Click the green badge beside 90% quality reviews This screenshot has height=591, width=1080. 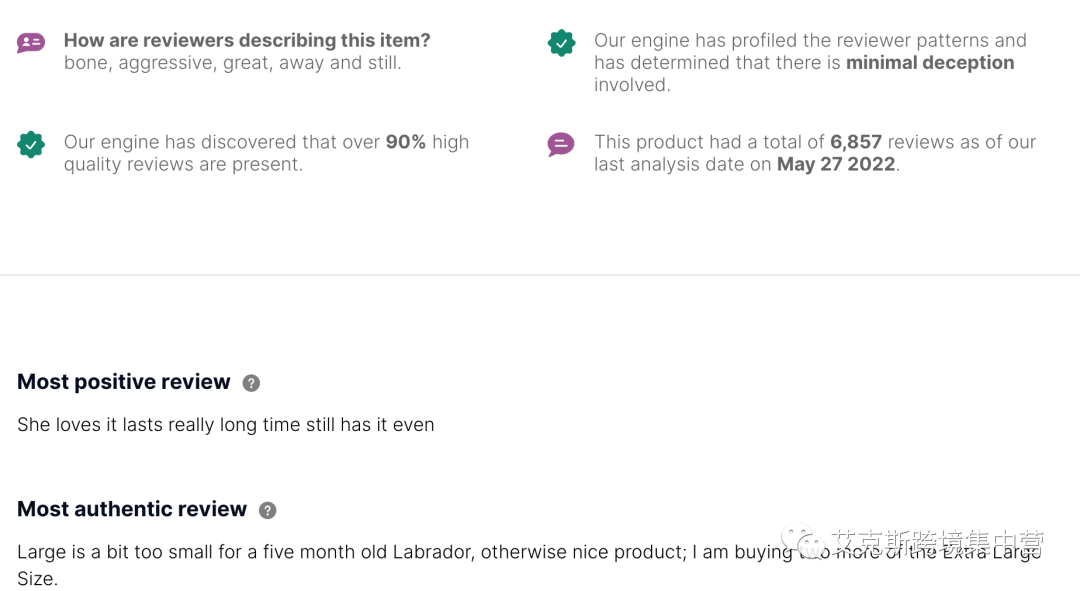31,145
